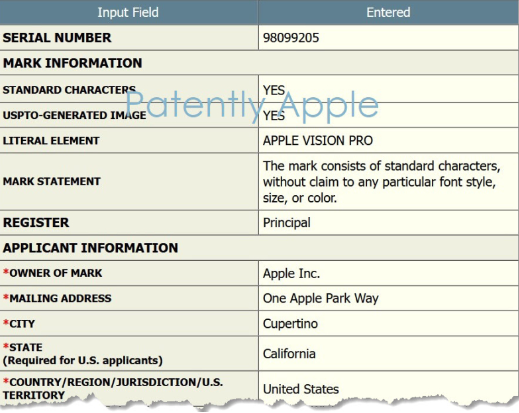Click the MARK STATEMENT field label

click(x=52, y=181)
